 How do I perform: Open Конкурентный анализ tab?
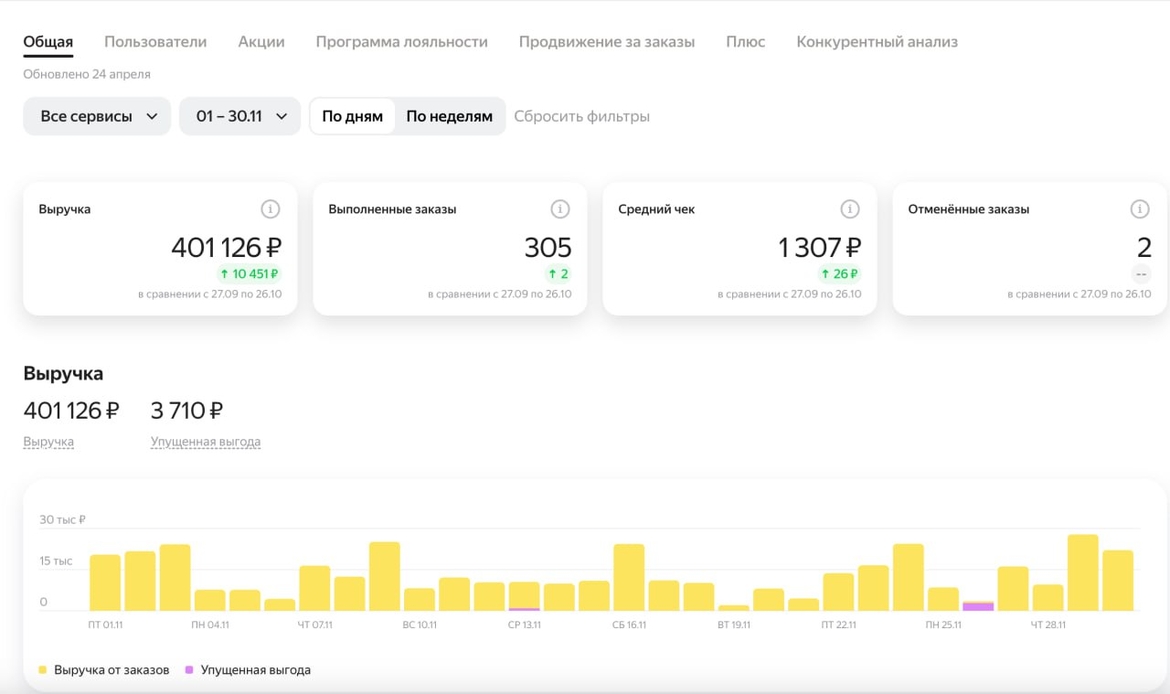click(x=877, y=42)
